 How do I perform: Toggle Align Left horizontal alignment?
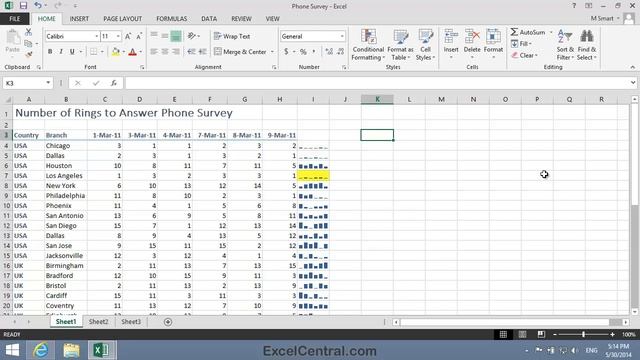pyautogui.click(x=153, y=52)
